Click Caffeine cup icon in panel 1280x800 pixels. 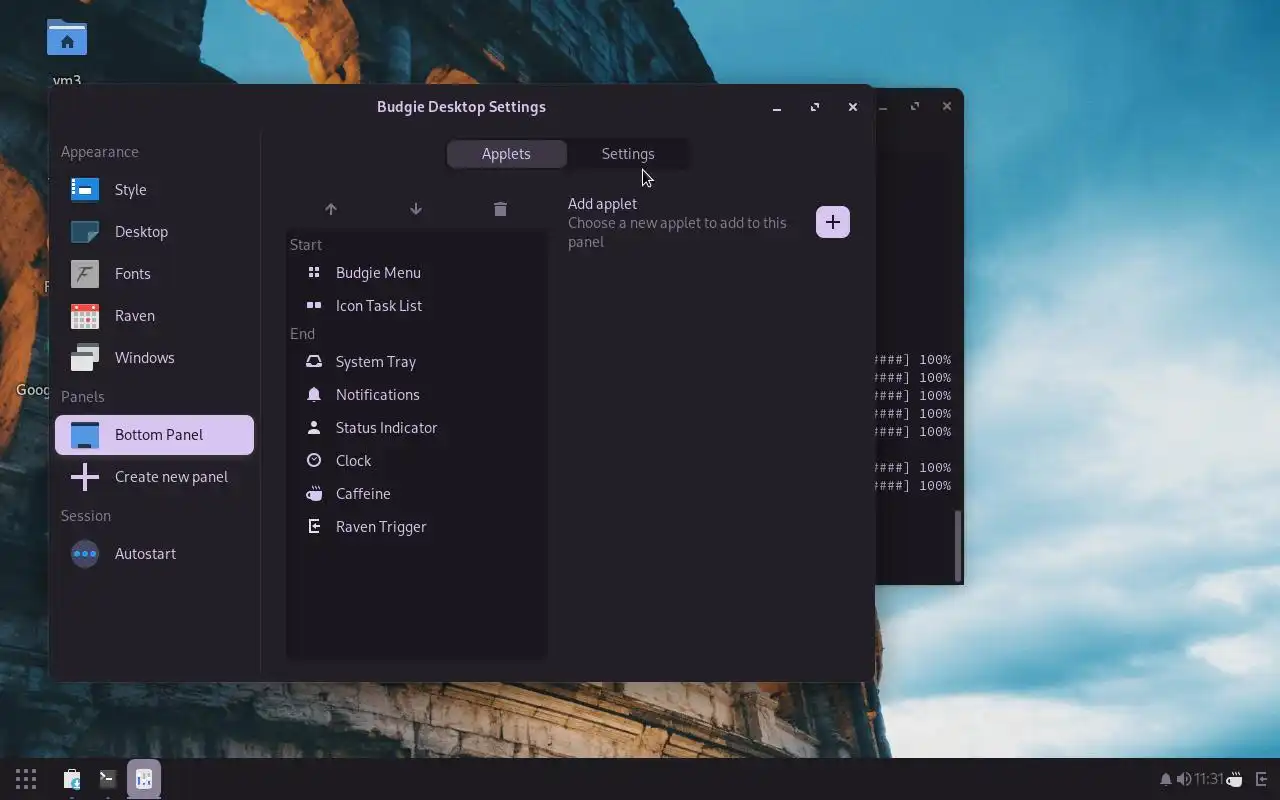(1235, 779)
